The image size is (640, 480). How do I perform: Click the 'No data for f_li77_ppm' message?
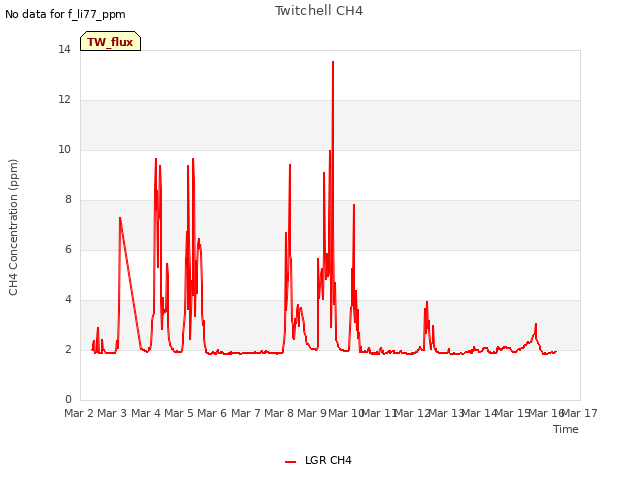(65, 14)
